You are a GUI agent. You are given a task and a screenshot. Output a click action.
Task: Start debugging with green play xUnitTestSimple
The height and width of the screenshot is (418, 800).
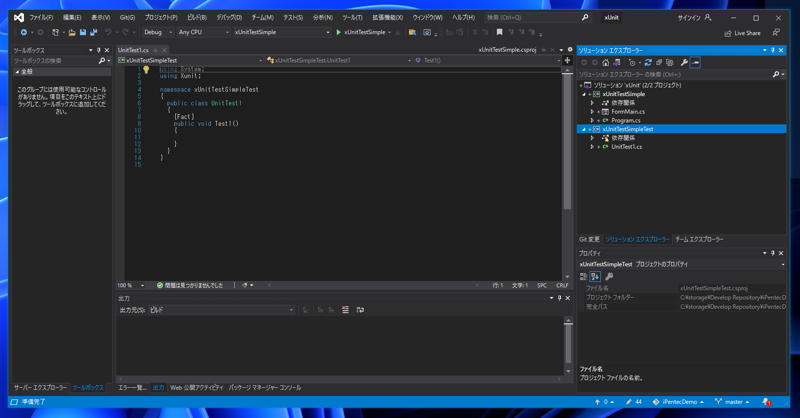(361, 32)
